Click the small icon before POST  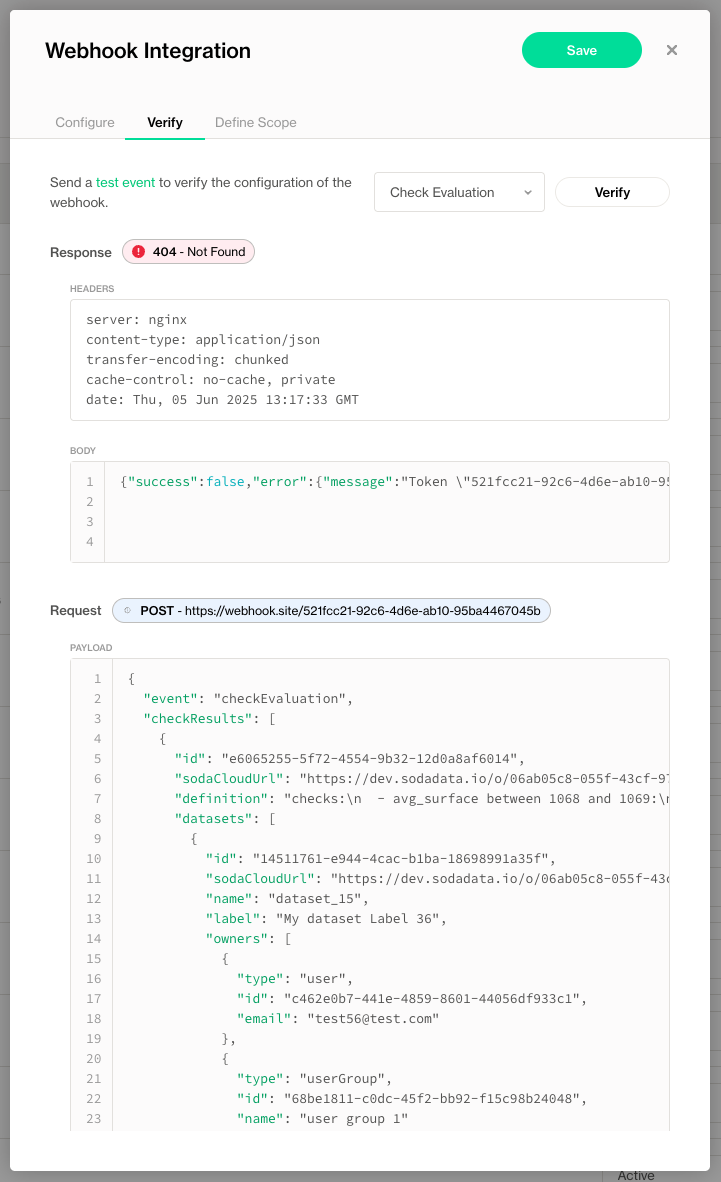(x=127, y=610)
